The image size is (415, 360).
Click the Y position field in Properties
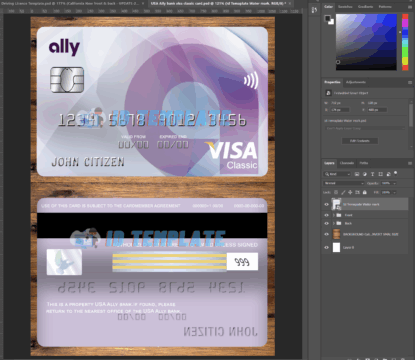click(x=377, y=110)
